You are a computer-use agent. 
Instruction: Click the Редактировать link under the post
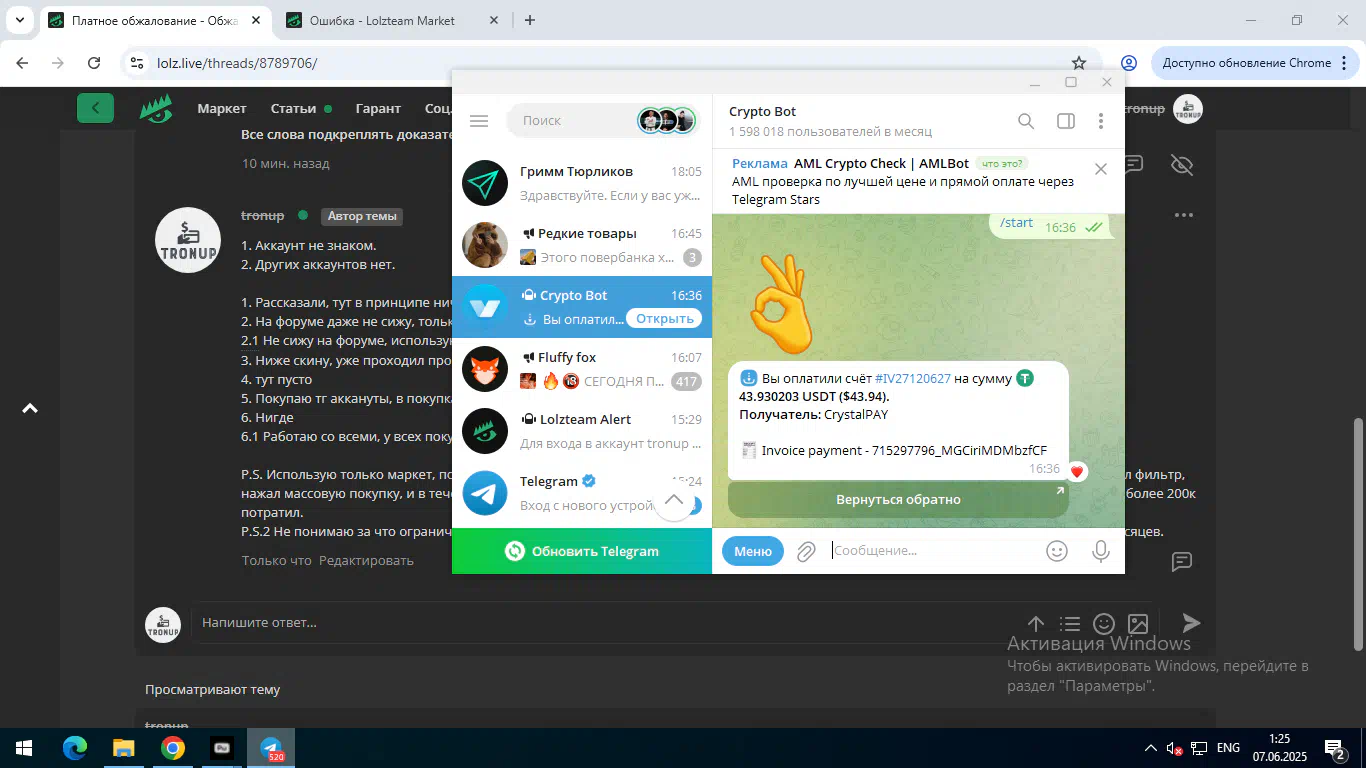pyautogui.click(x=366, y=560)
